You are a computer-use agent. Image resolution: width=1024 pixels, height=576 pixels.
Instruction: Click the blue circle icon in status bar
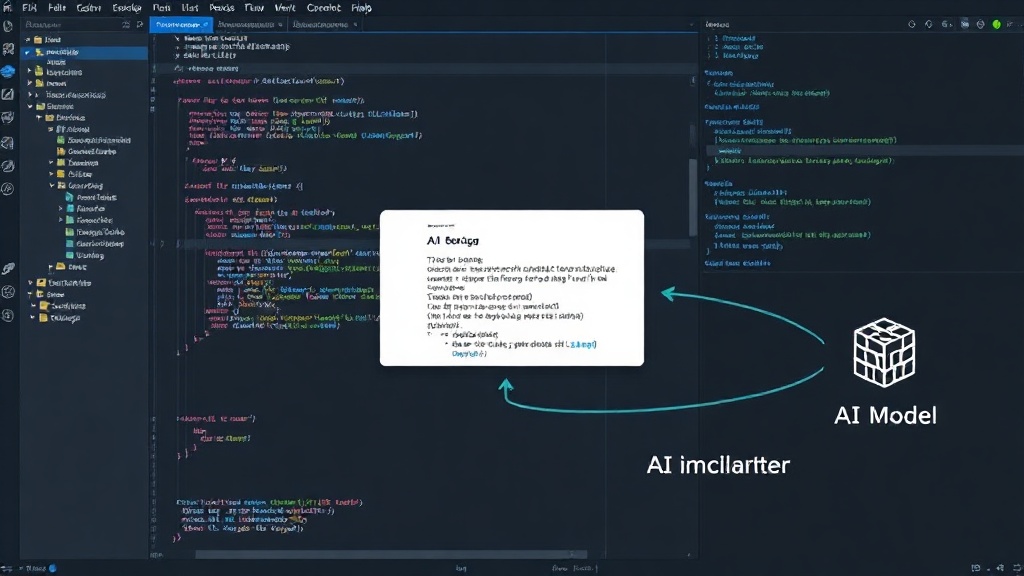53,568
